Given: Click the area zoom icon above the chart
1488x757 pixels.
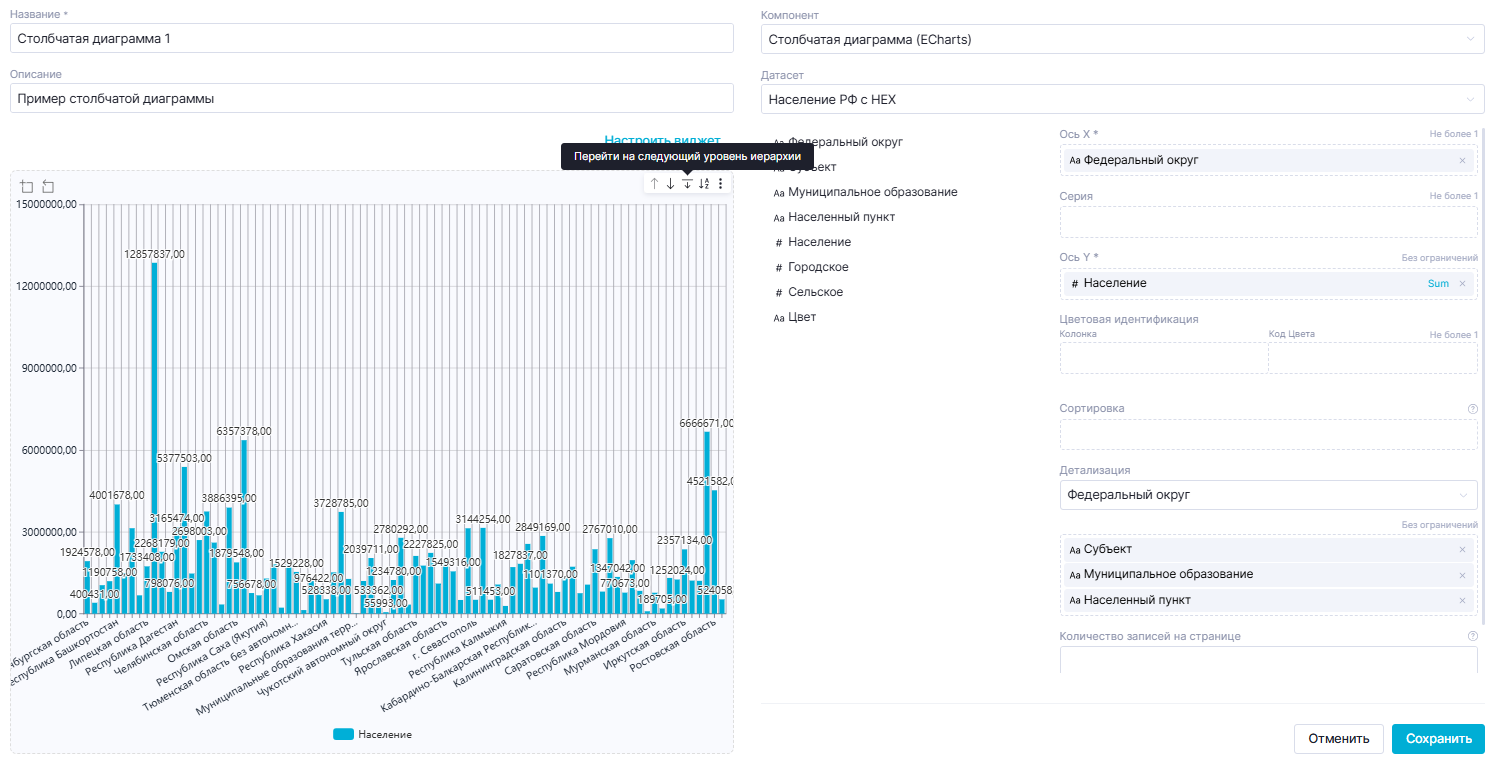Looking at the screenshot, I should click(x=27, y=186).
